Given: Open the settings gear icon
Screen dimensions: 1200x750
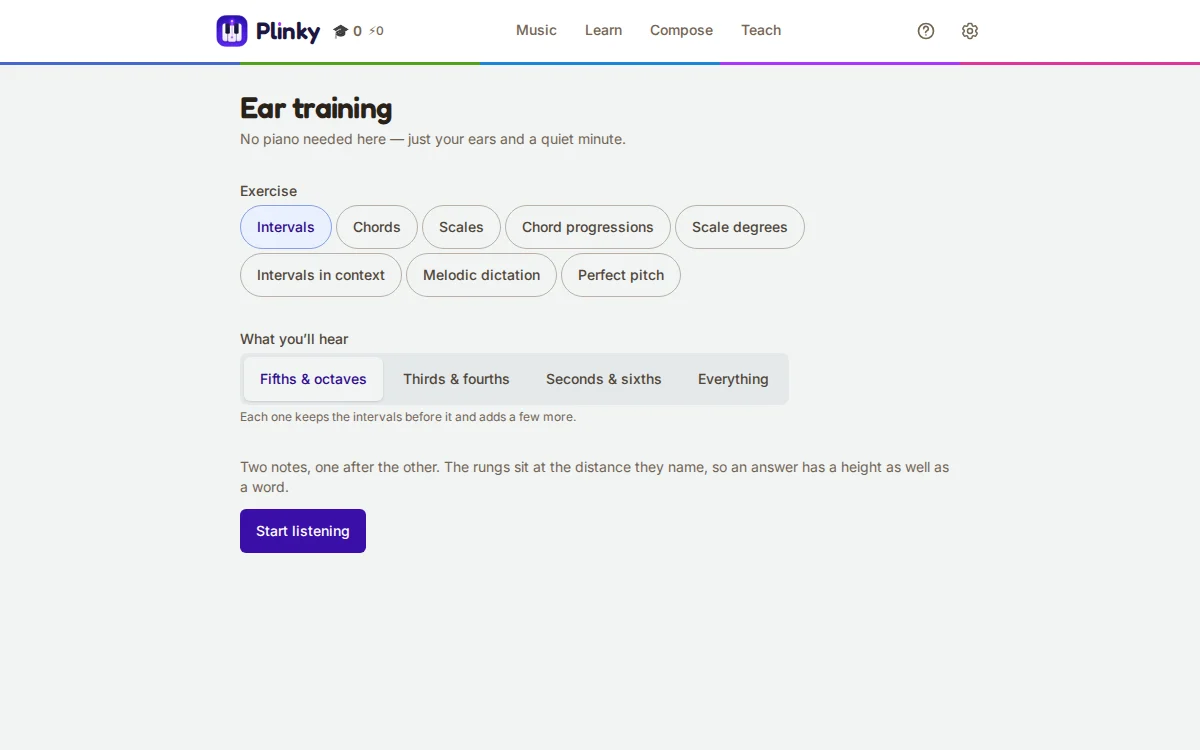Looking at the screenshot, I should click(x=970, y=31).
